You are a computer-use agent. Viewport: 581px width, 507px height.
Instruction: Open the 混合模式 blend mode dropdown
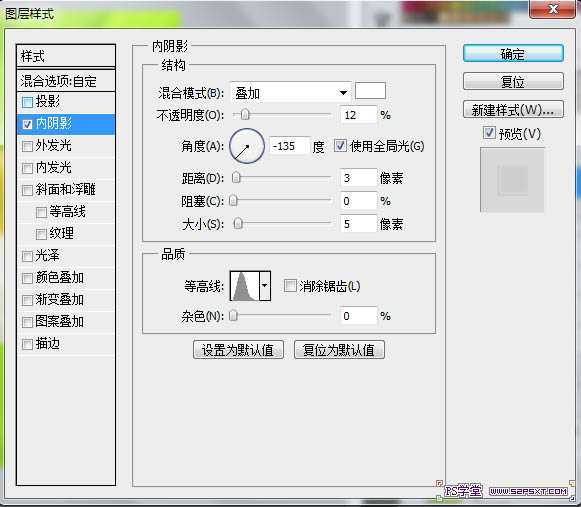pos(290,92)
